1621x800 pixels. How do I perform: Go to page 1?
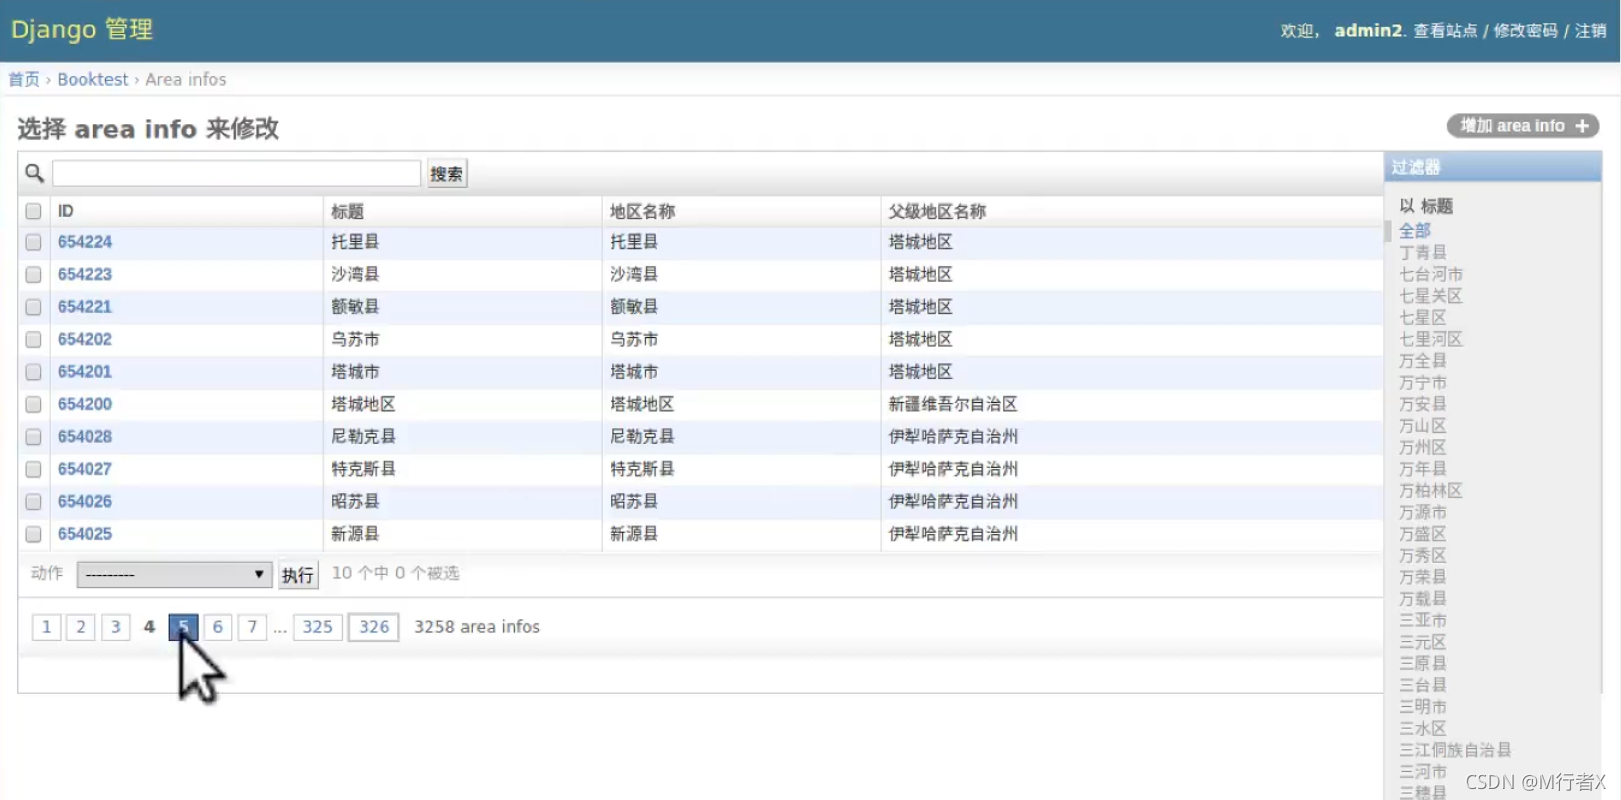[x=46, y=627]
